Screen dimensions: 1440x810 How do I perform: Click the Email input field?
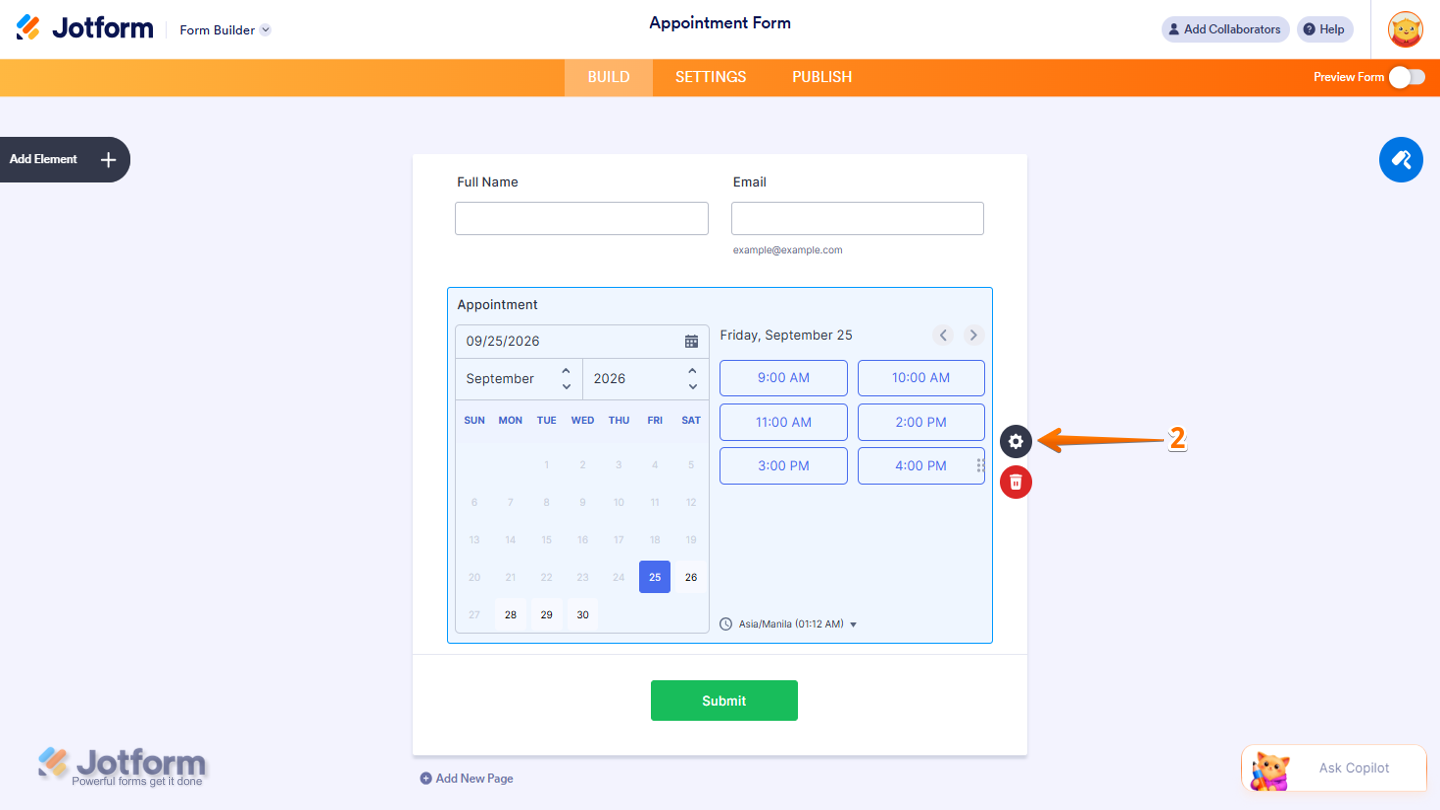858,218
